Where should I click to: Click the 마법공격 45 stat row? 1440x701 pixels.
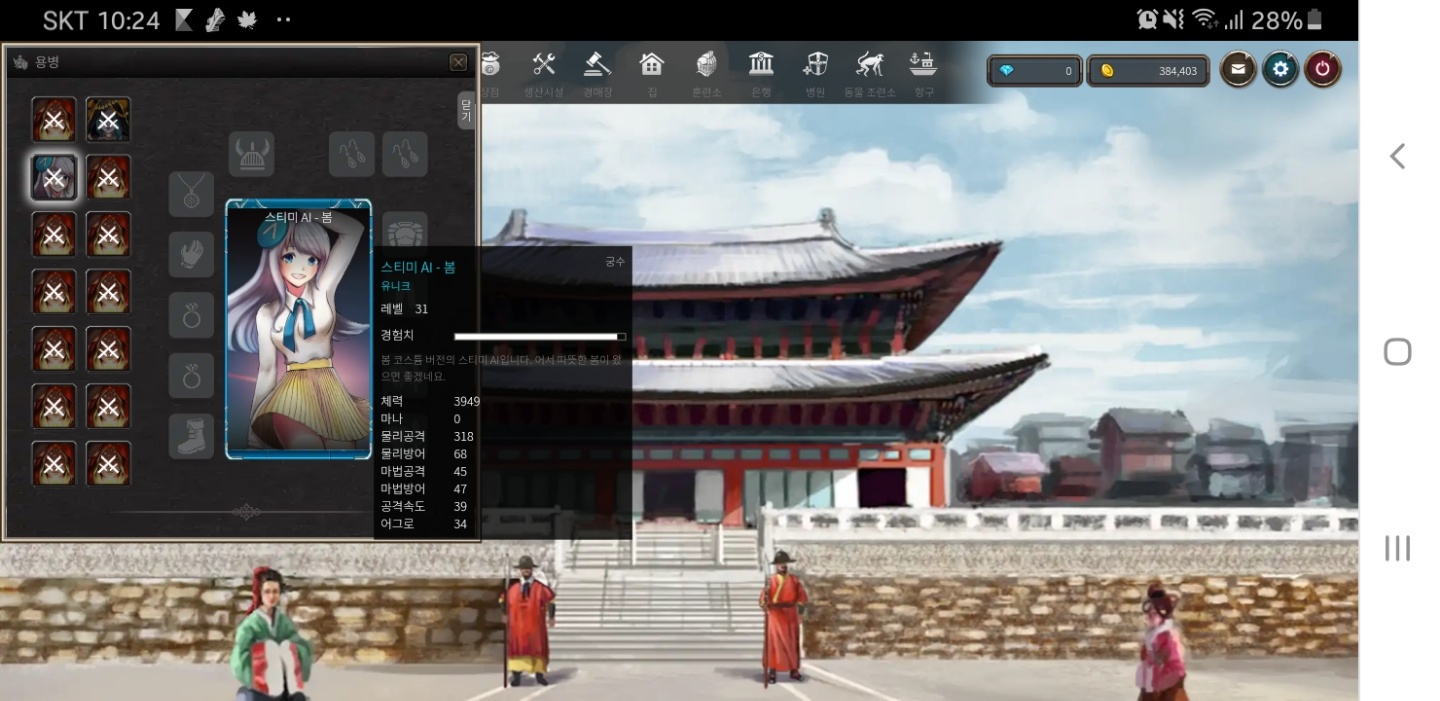(x=424, y=471)
